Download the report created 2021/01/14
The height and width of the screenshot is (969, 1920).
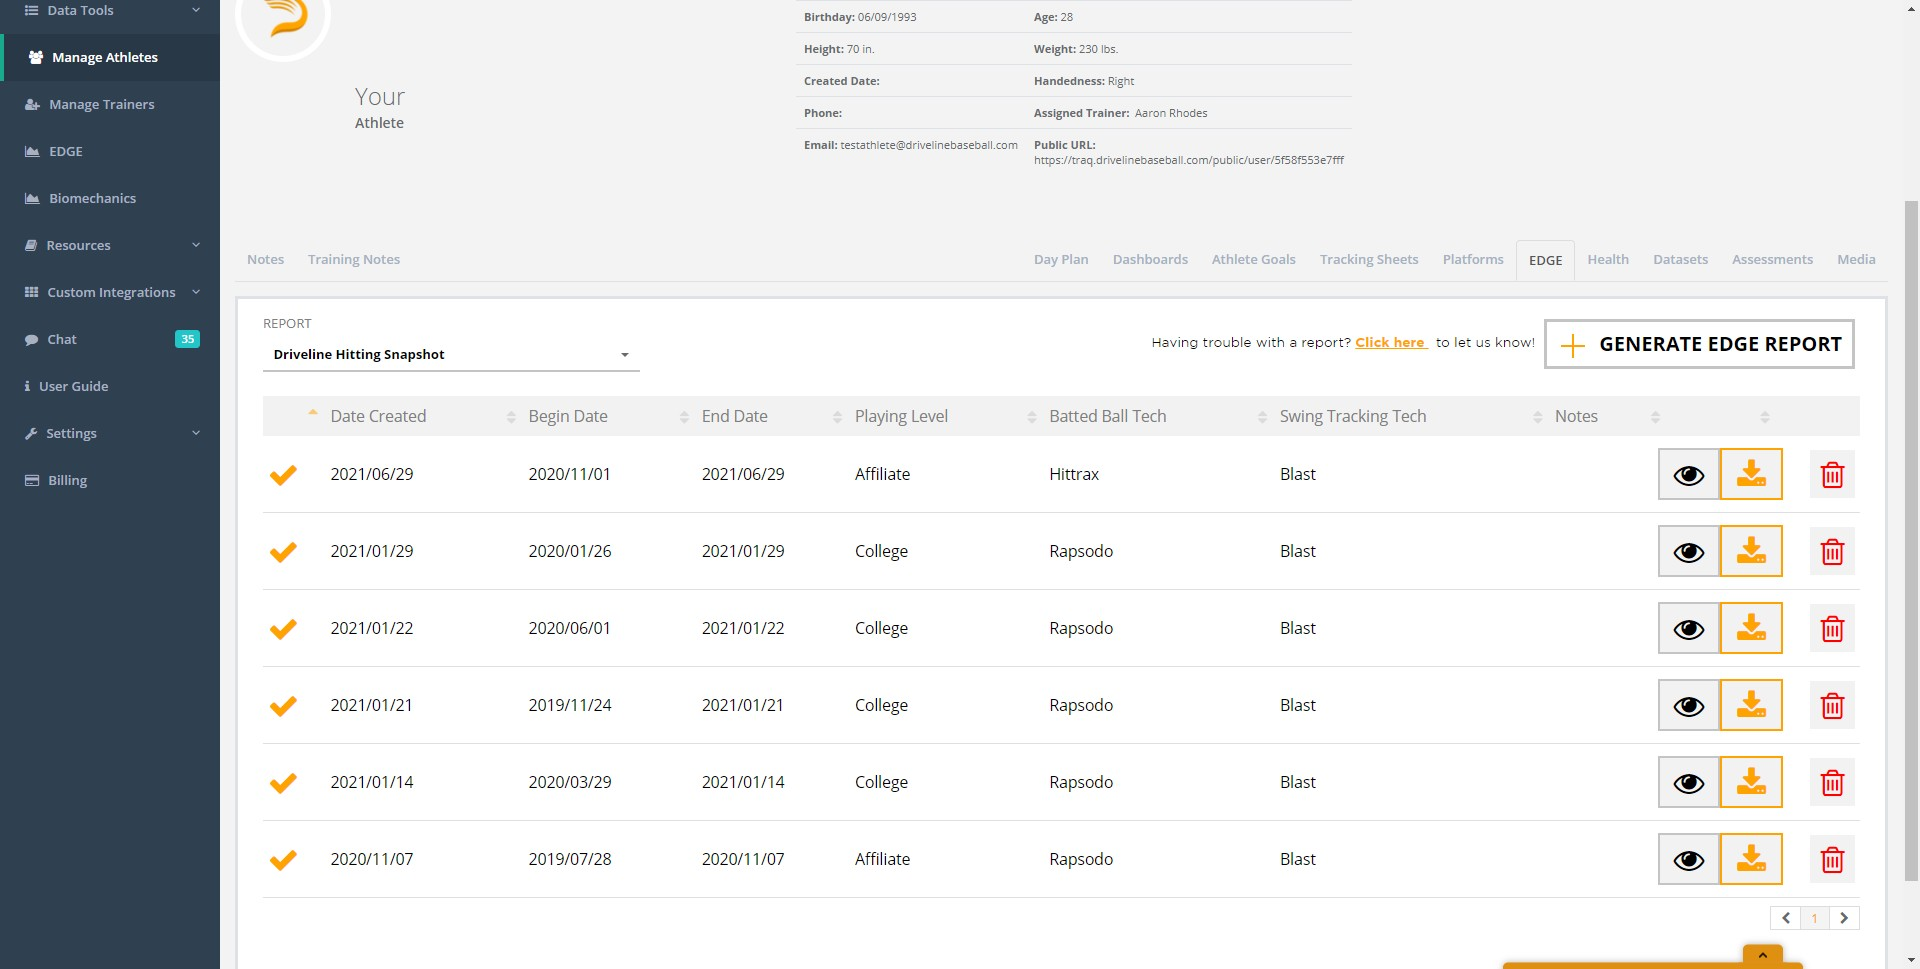(x=1751, y=782)
